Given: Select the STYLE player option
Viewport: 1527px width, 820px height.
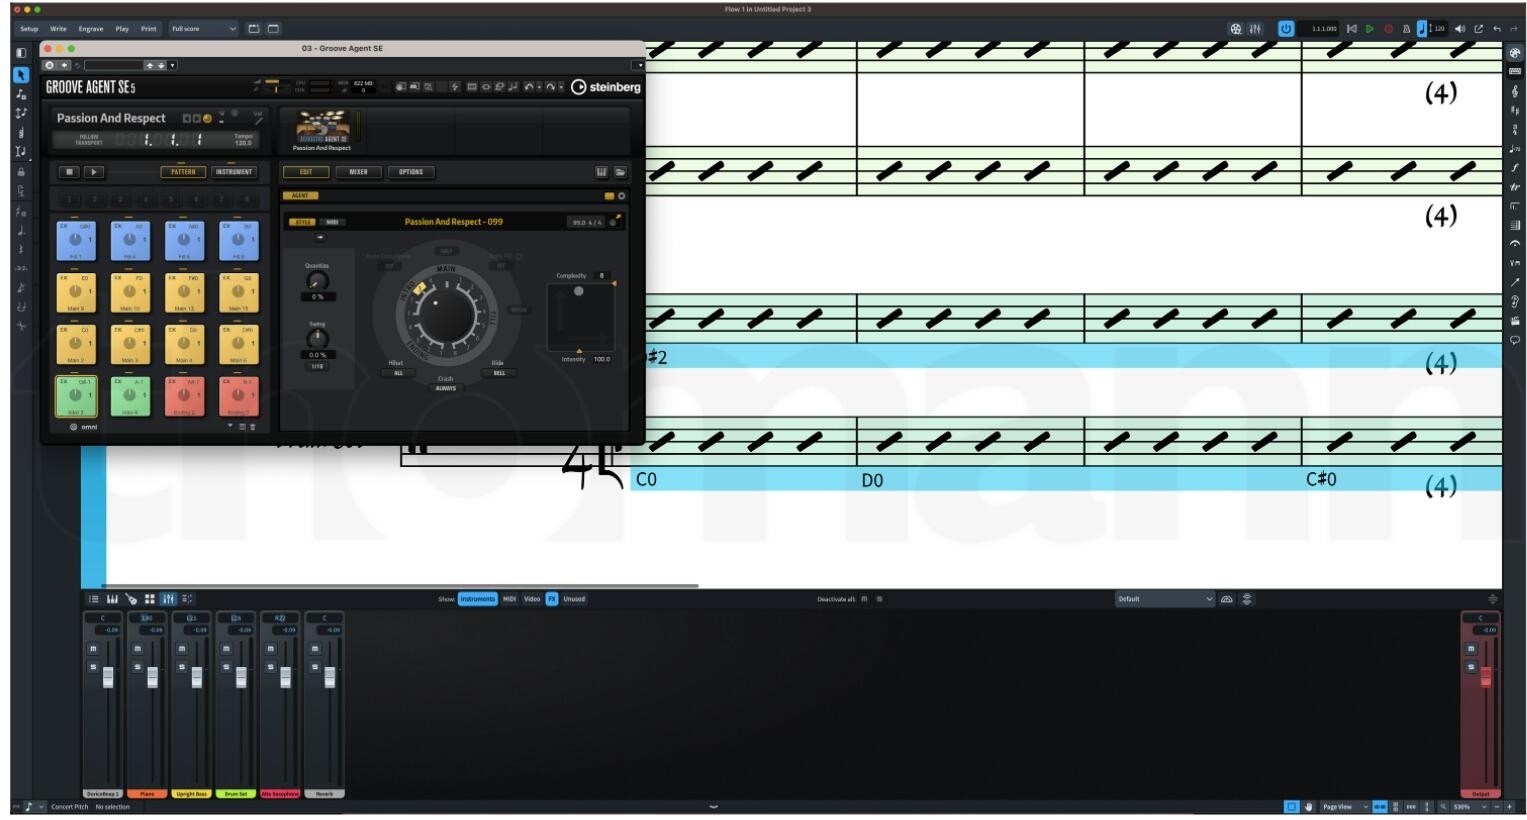Looking at the screenshot, I should click(x=303, y=222).
